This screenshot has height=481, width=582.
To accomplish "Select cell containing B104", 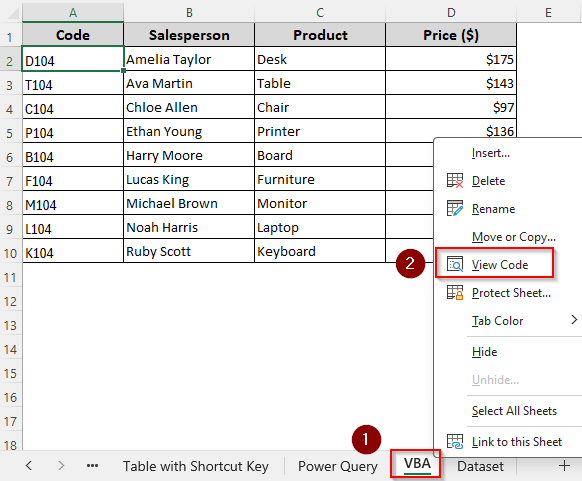I will (x=73, y=156).
